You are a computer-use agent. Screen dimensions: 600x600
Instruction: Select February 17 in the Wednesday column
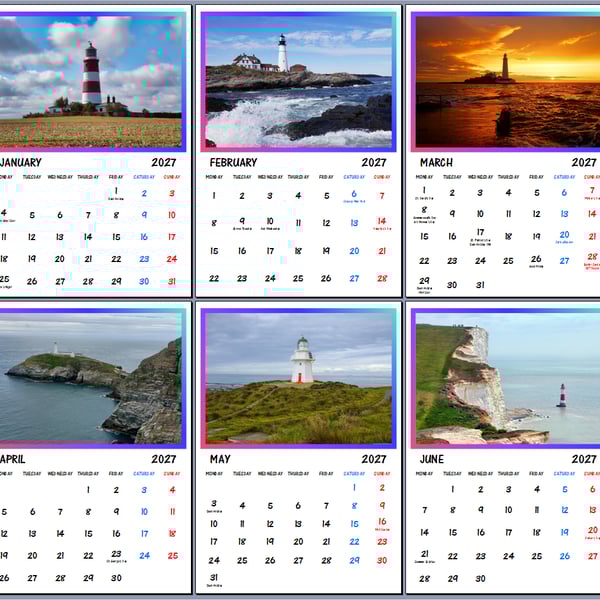(x=270, y=251)
